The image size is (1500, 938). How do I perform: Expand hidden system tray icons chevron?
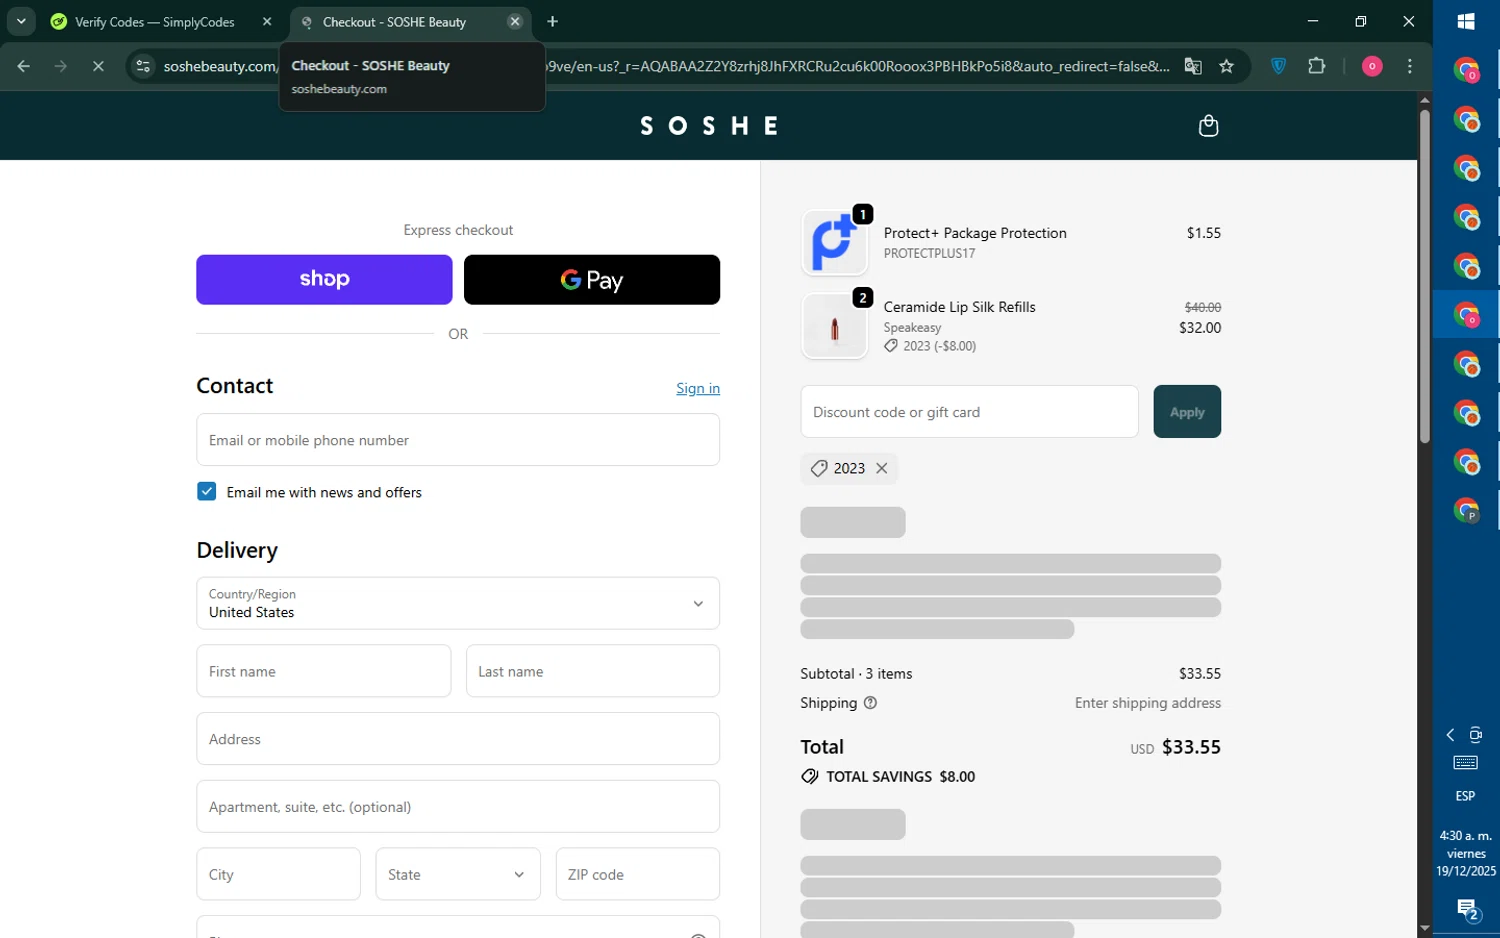pos(1451,735)
